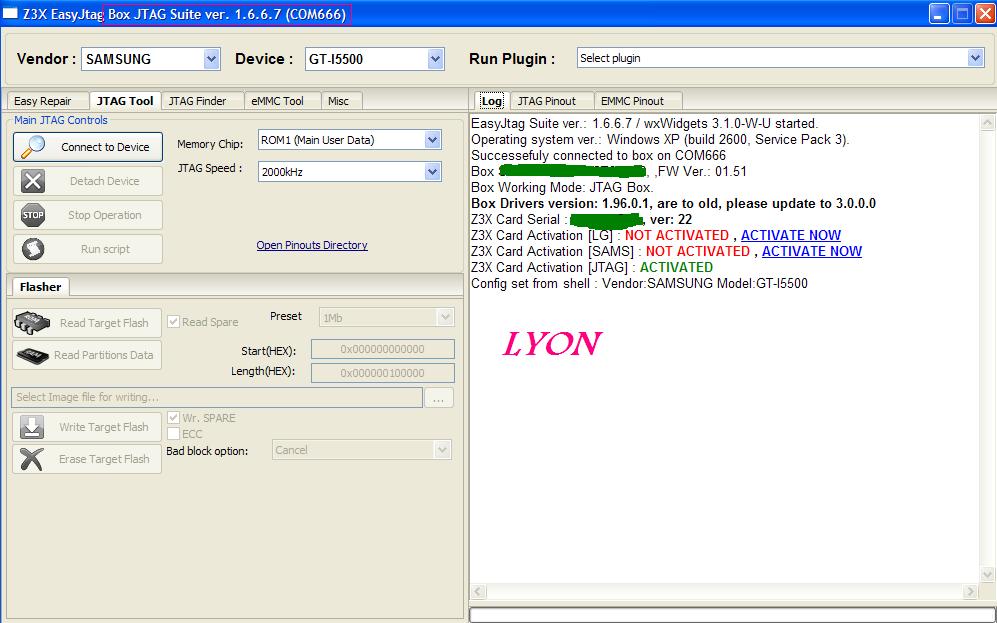Click the Detach Device label
The image size is (997, 623).
click(x=105, y=181)
